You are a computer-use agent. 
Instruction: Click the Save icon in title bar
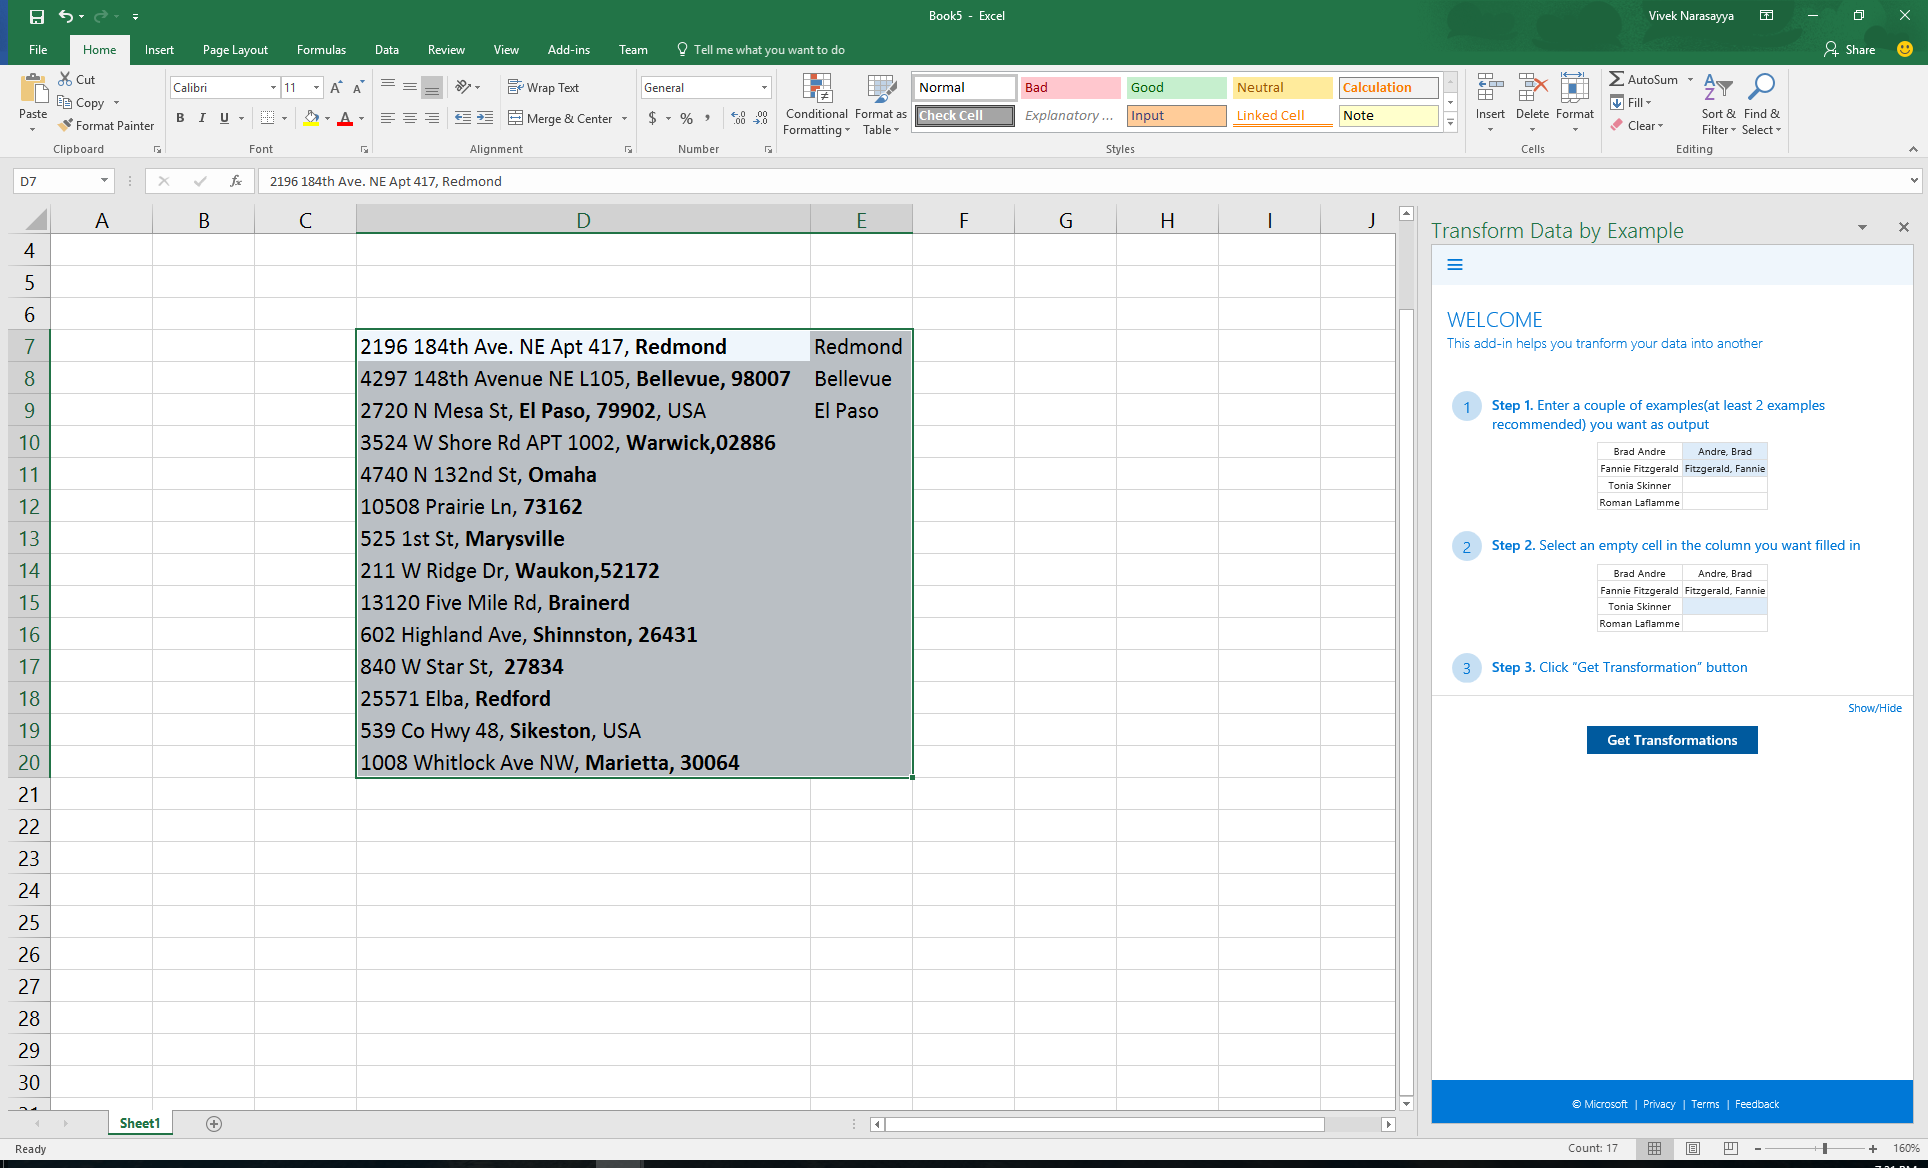(37, 16)
